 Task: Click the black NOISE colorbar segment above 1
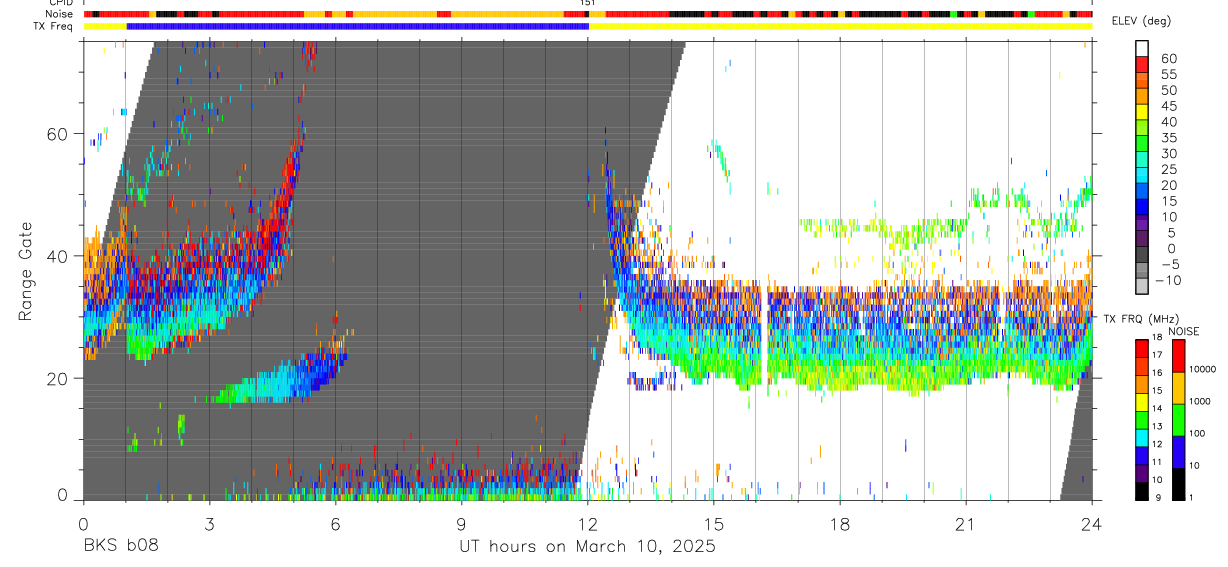(1180, 484)
